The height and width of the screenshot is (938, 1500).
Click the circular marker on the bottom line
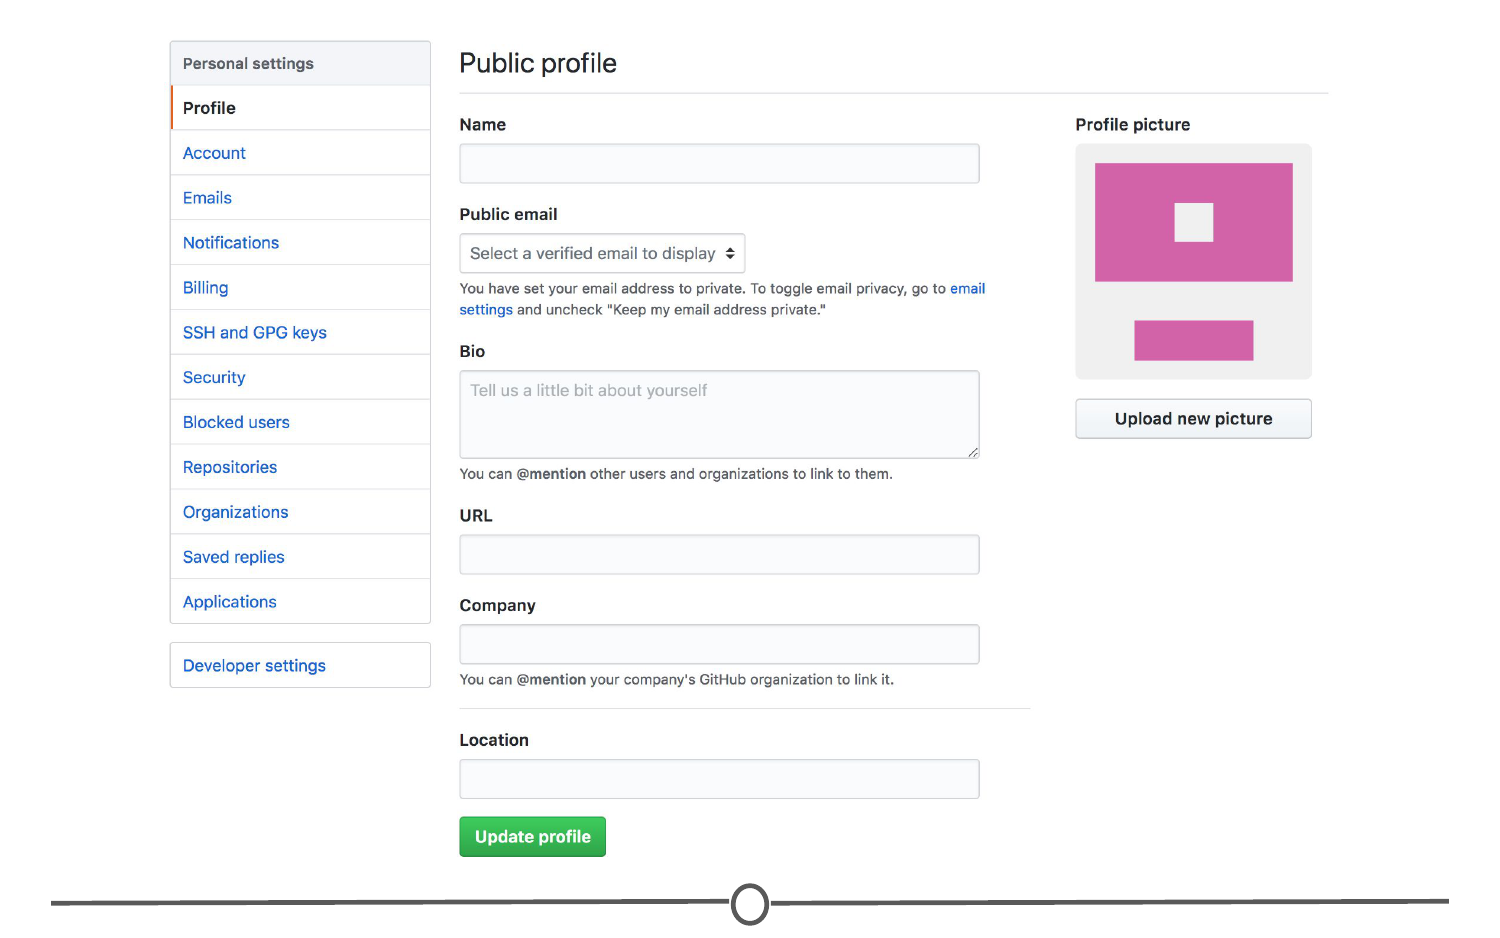tap(750, 904)
